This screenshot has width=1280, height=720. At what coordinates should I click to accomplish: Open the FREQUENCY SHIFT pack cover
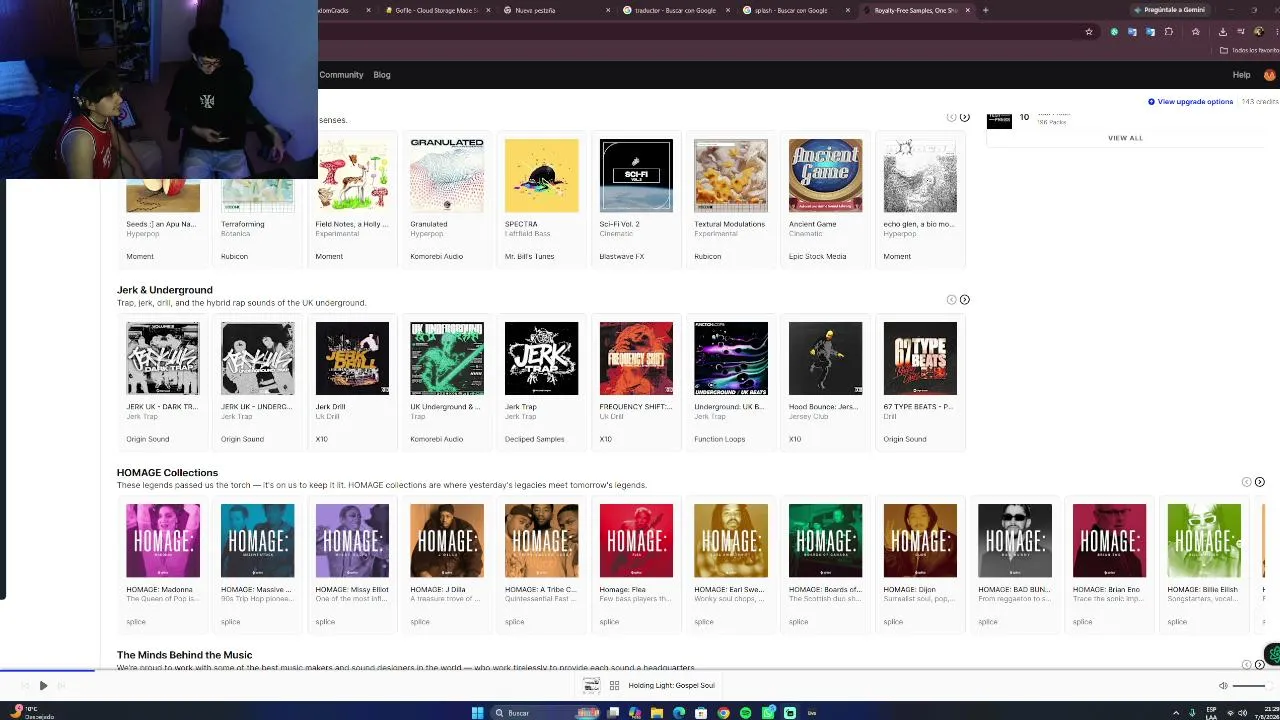pos(636,358)
